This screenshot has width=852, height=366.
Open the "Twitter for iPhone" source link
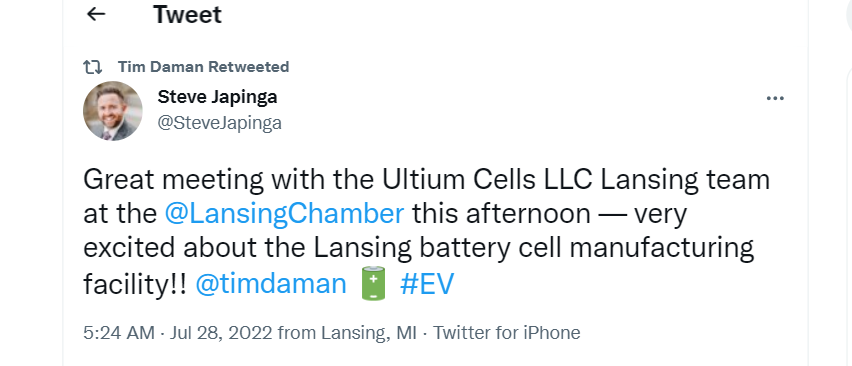(506, 332)
